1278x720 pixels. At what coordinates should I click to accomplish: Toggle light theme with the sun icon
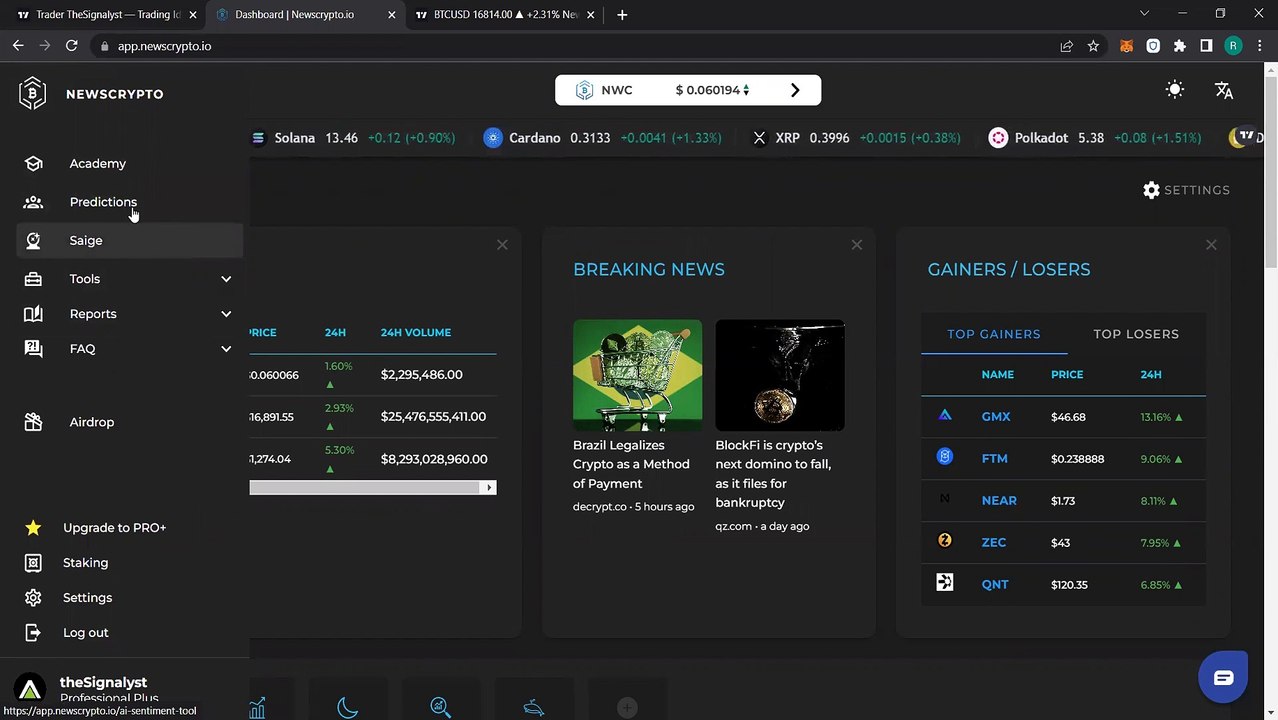pos(1175,90)
